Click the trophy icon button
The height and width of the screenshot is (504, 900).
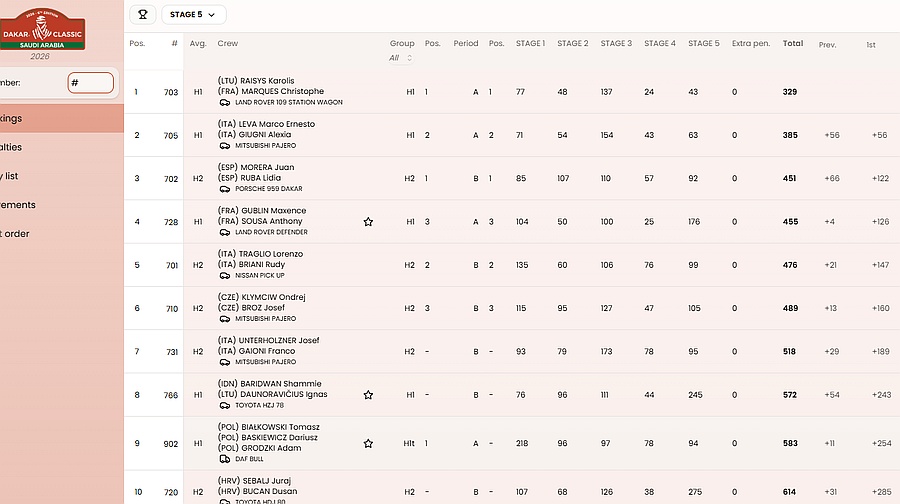(x=142, y=14)
